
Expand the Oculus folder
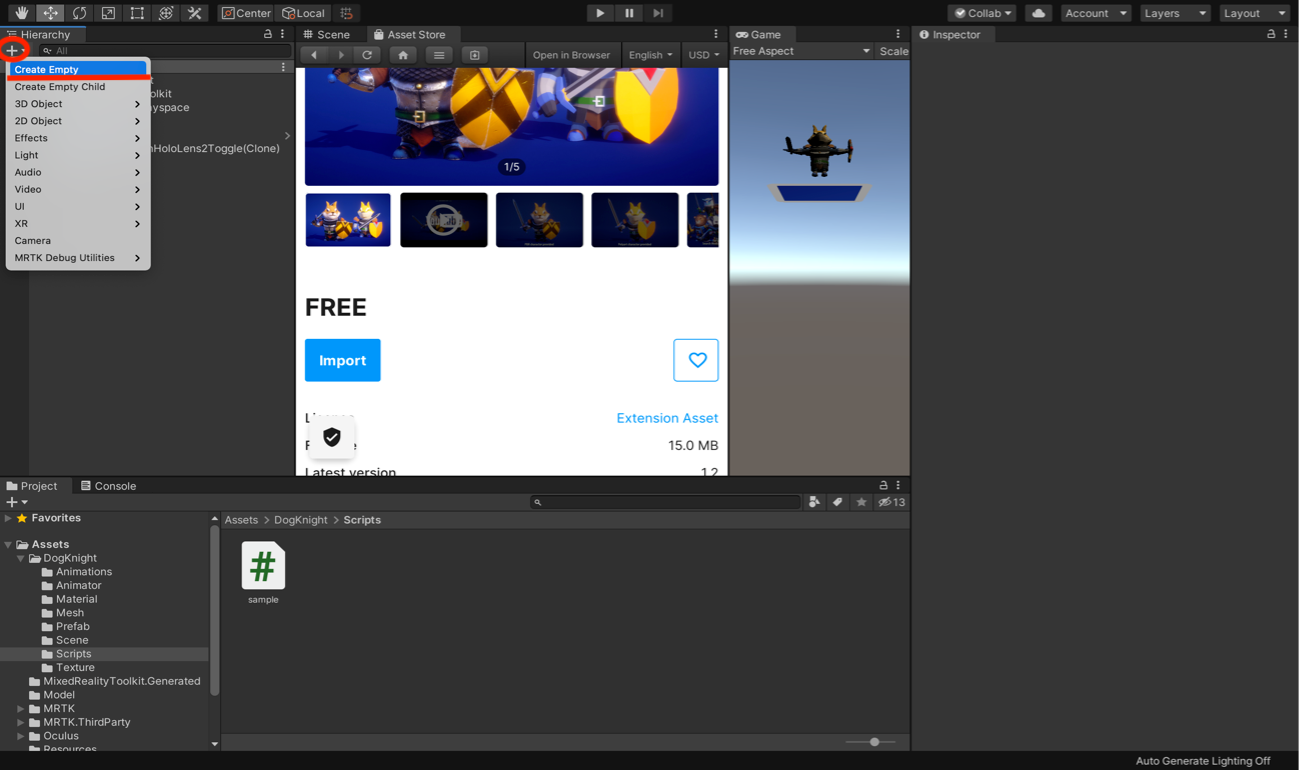click(20, 736)
